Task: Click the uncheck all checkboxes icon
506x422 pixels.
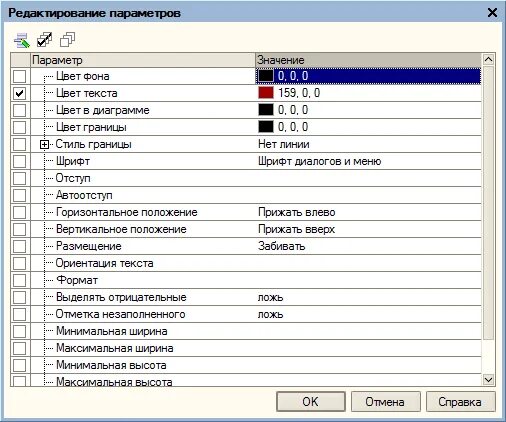Action: [67, 40]
